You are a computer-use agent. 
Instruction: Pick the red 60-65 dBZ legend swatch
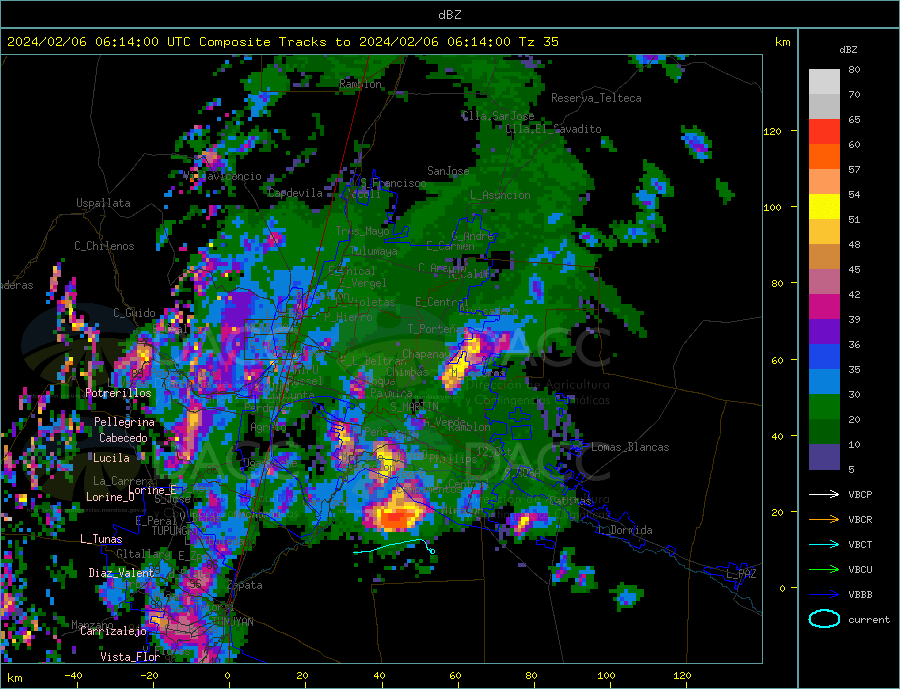tap(824, 131)
